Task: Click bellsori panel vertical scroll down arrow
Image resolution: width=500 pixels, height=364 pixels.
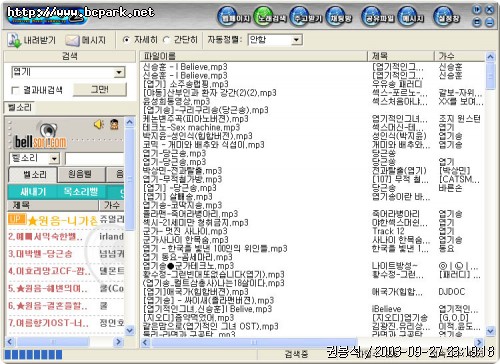Action: (x=130, y=331)
